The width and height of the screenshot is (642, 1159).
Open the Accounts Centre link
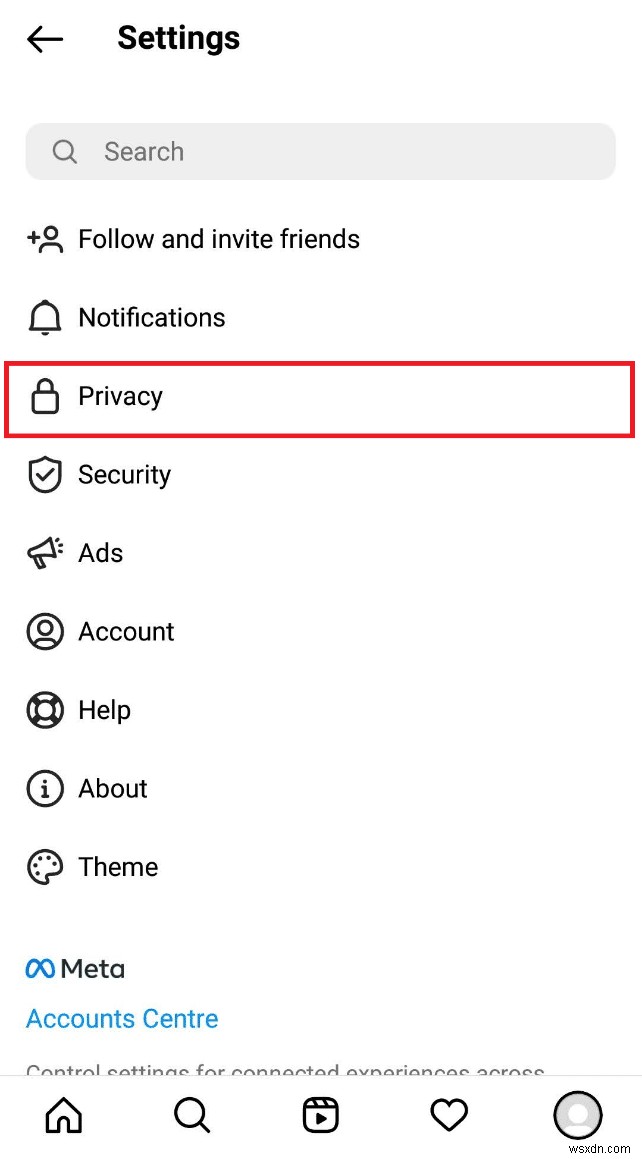122,1019
